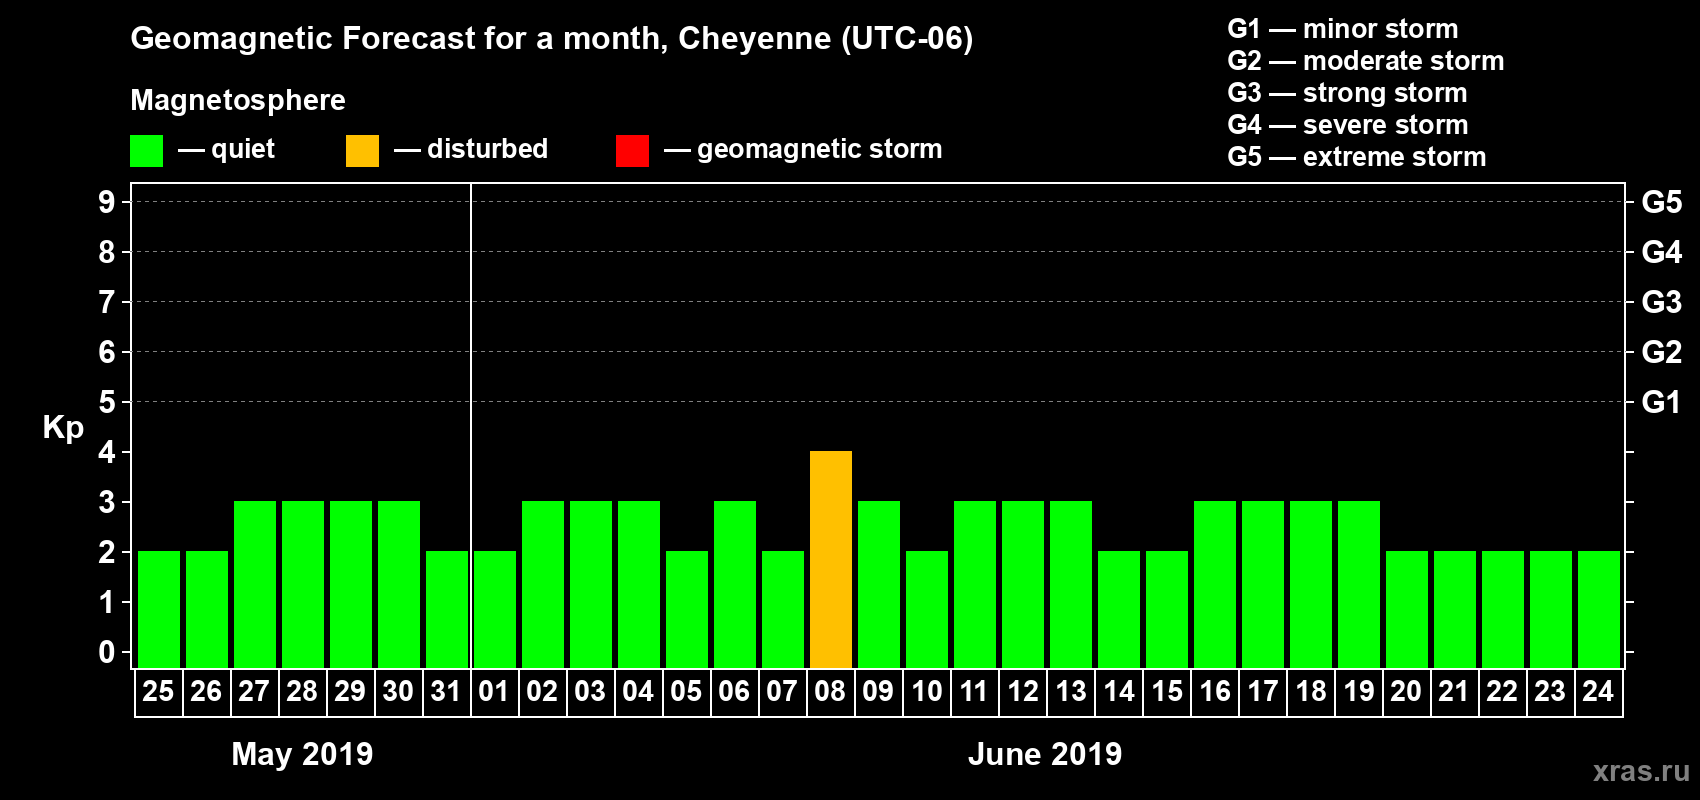Click the '— disturbed' legend text

coord(471,149)
